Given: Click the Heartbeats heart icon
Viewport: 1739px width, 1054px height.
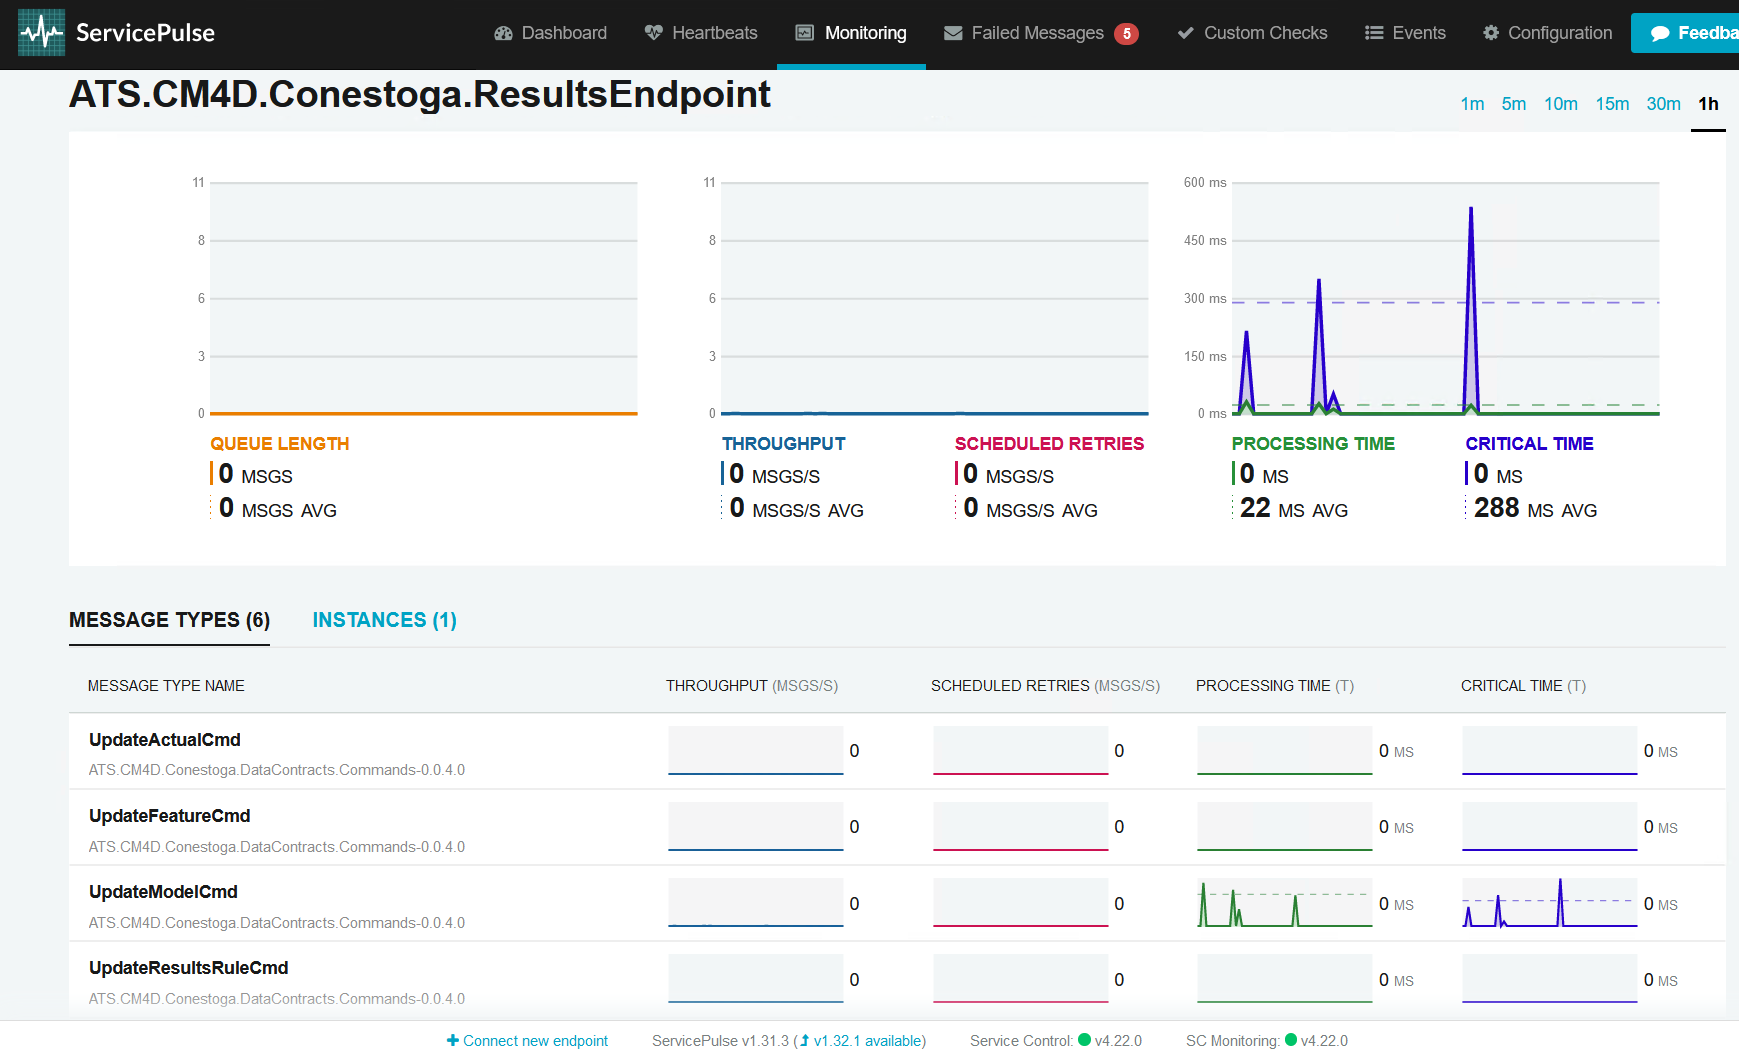Looking at the screenshot, I should [653, 33].
